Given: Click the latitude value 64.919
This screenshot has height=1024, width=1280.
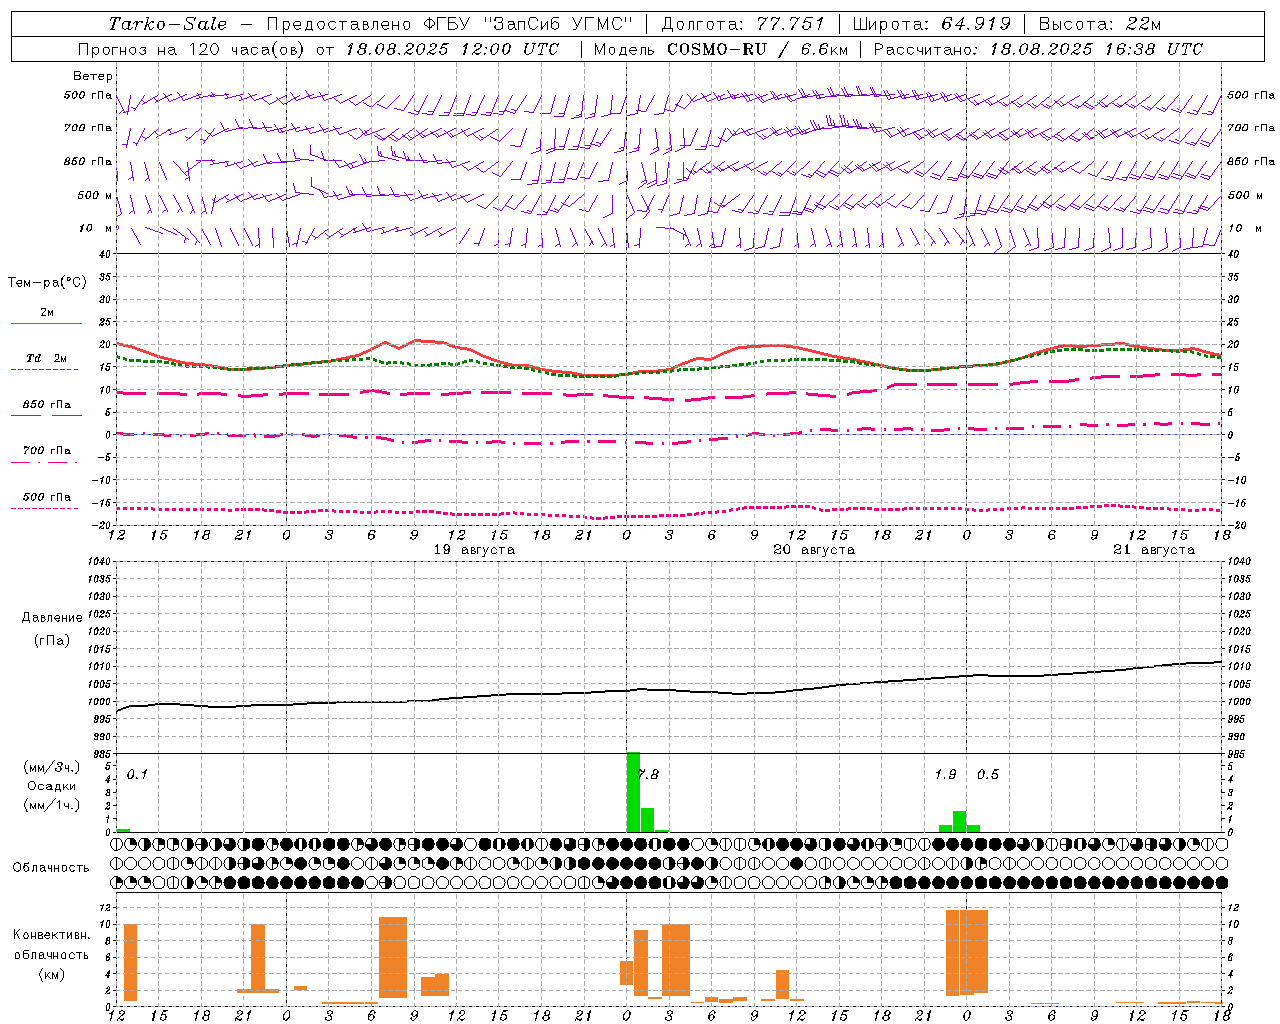Looking at the screenshot, I should click(x=975, y=24).
